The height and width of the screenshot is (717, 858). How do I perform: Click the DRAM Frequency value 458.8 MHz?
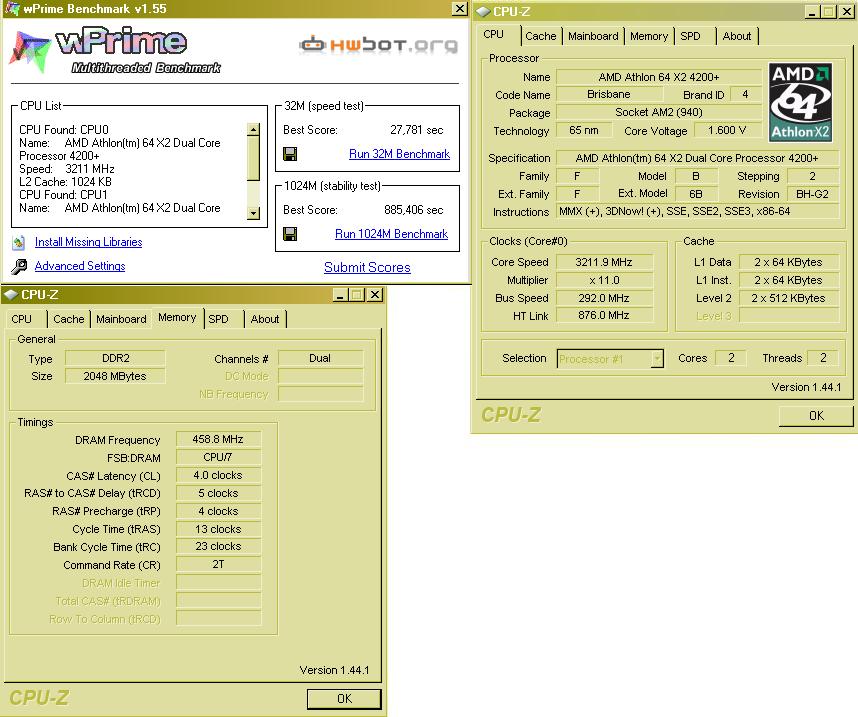point(218,440)
